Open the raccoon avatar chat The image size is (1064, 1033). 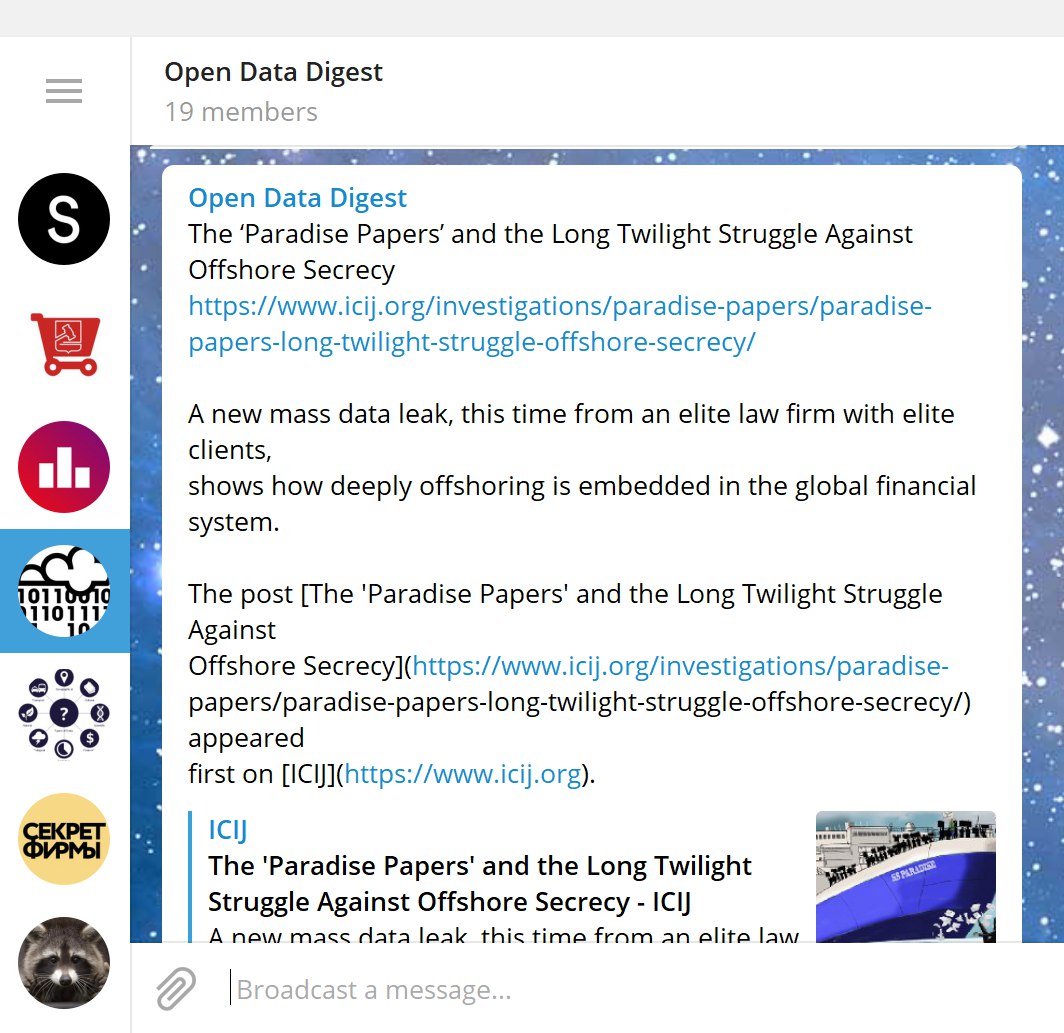[x=64, y=962]
